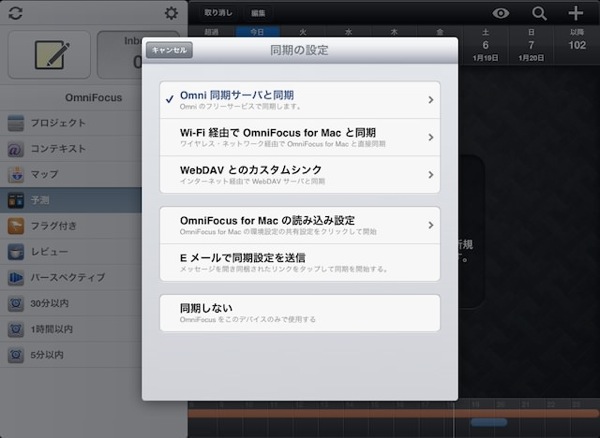Open the settings gear icon
This screenshot has height=438, width=600.
[171, 13]
